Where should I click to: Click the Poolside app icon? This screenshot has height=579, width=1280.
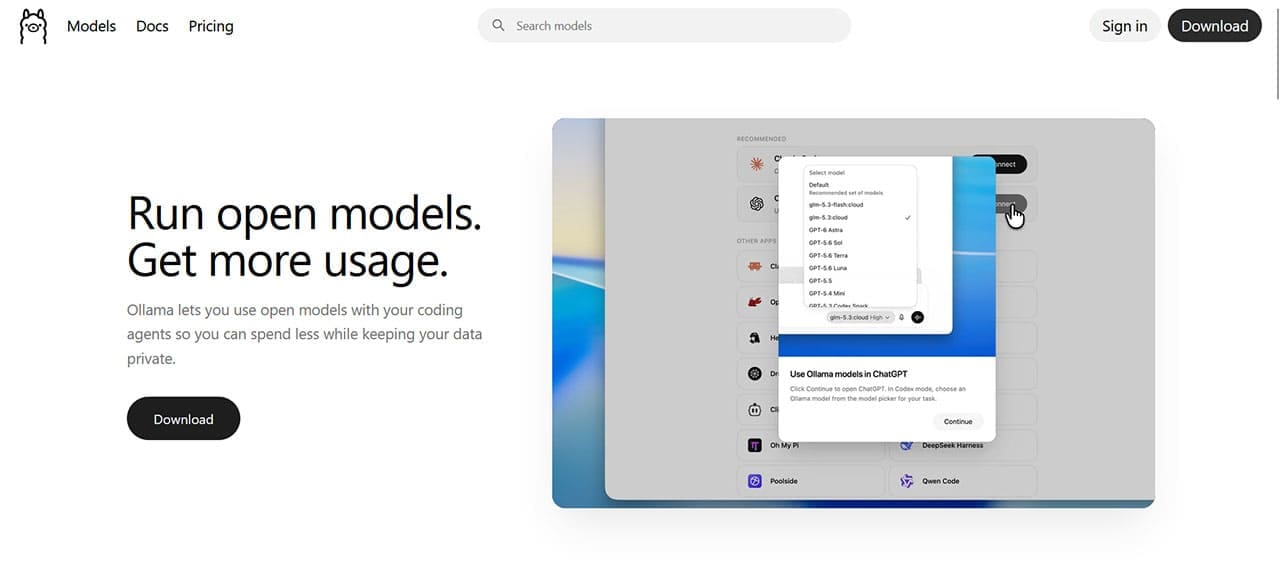(755, 481)
